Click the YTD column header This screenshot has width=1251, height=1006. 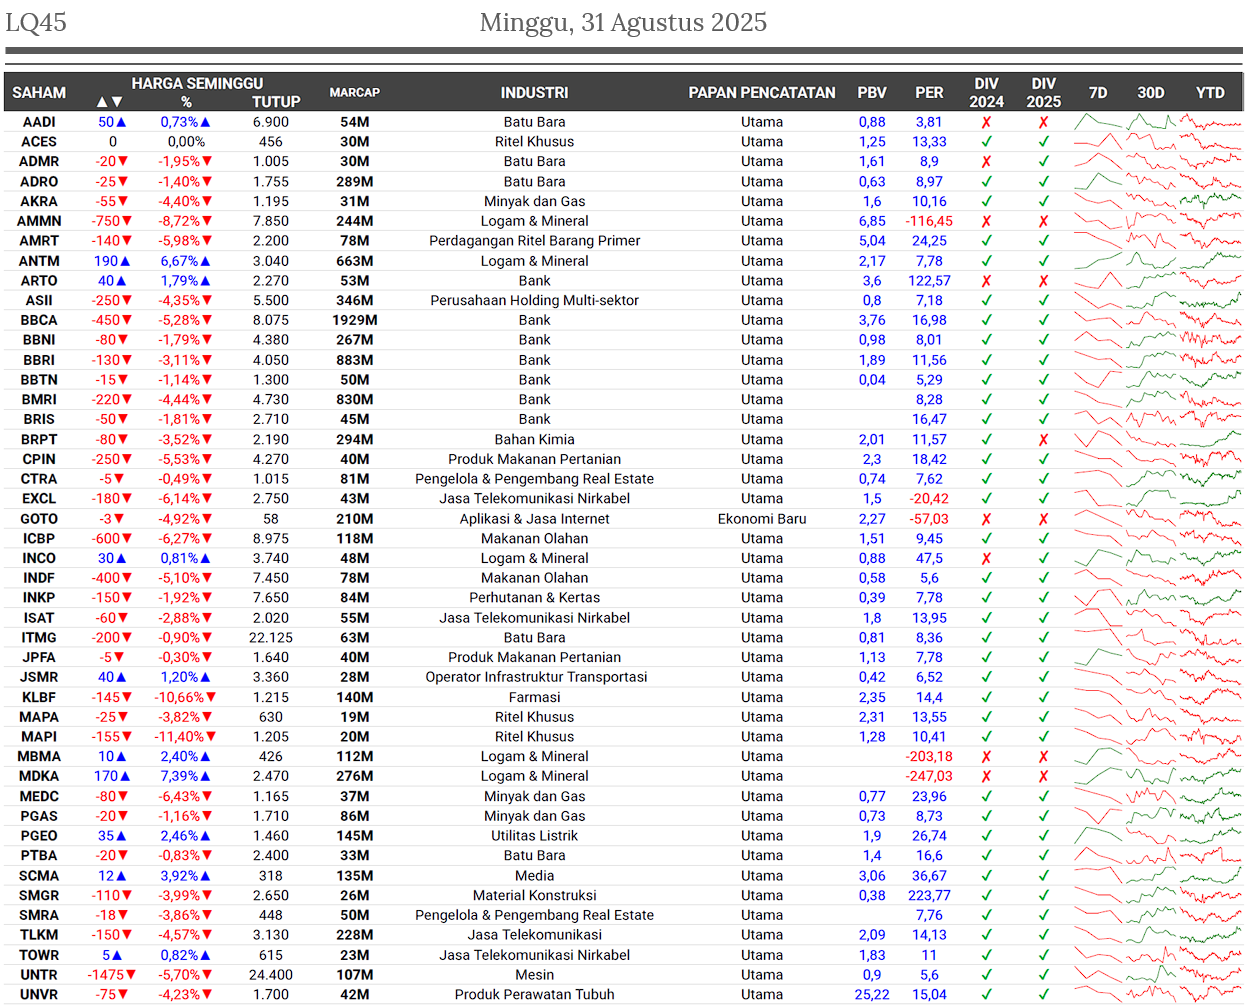click(1210, 93)
